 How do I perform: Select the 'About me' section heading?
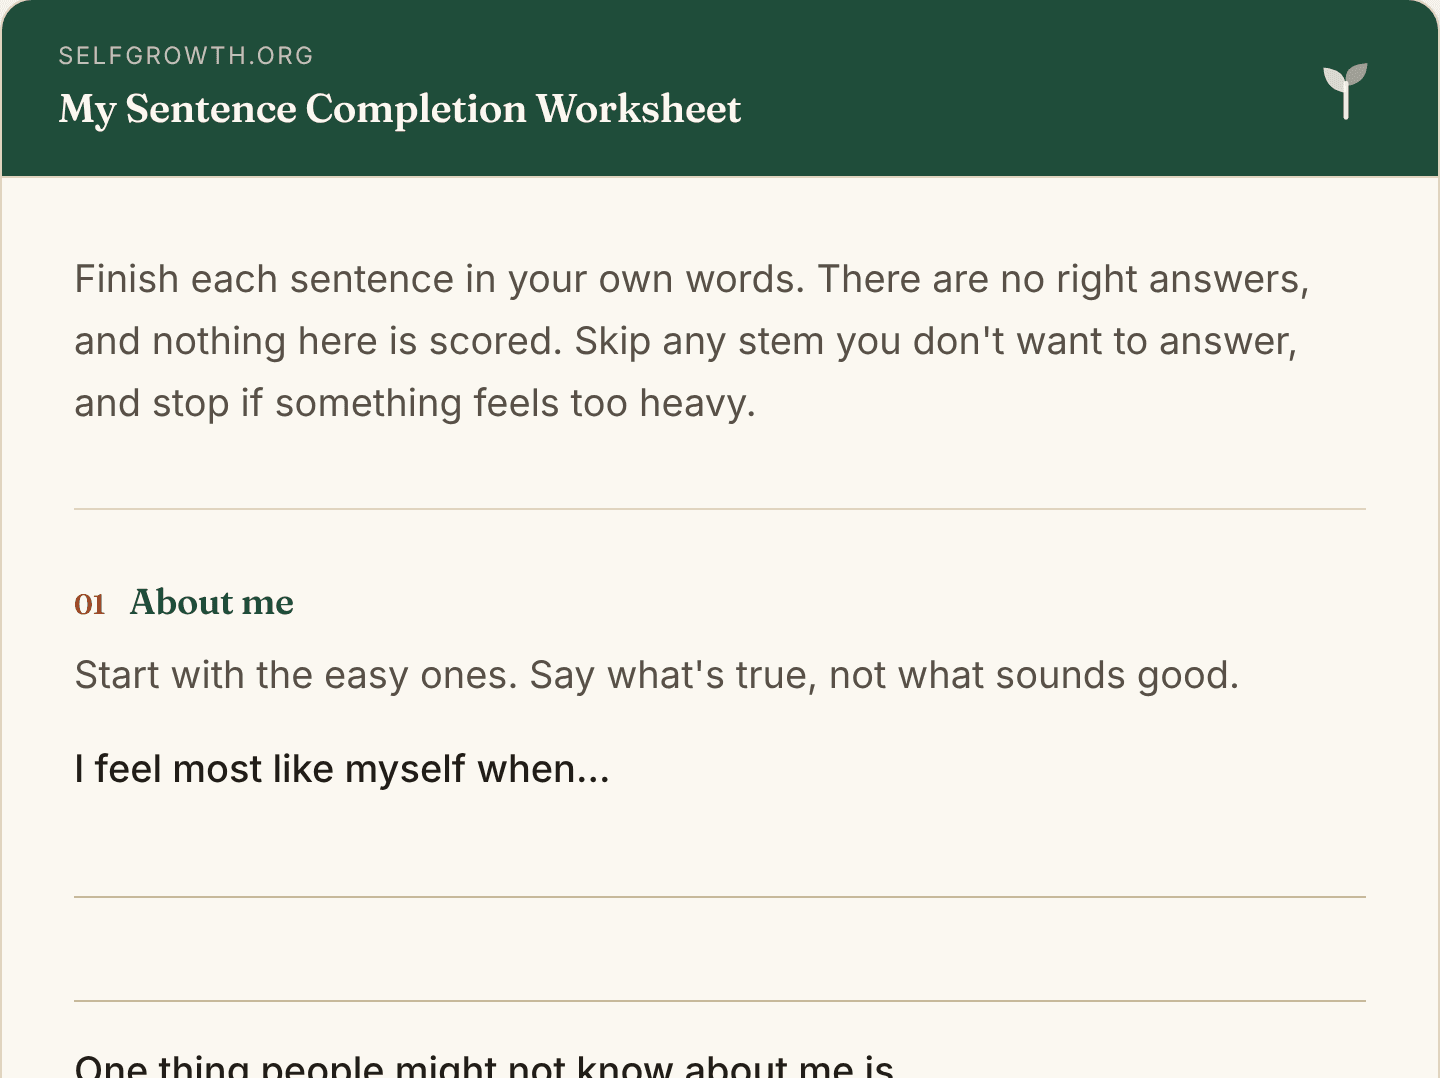tap(212, 603)
